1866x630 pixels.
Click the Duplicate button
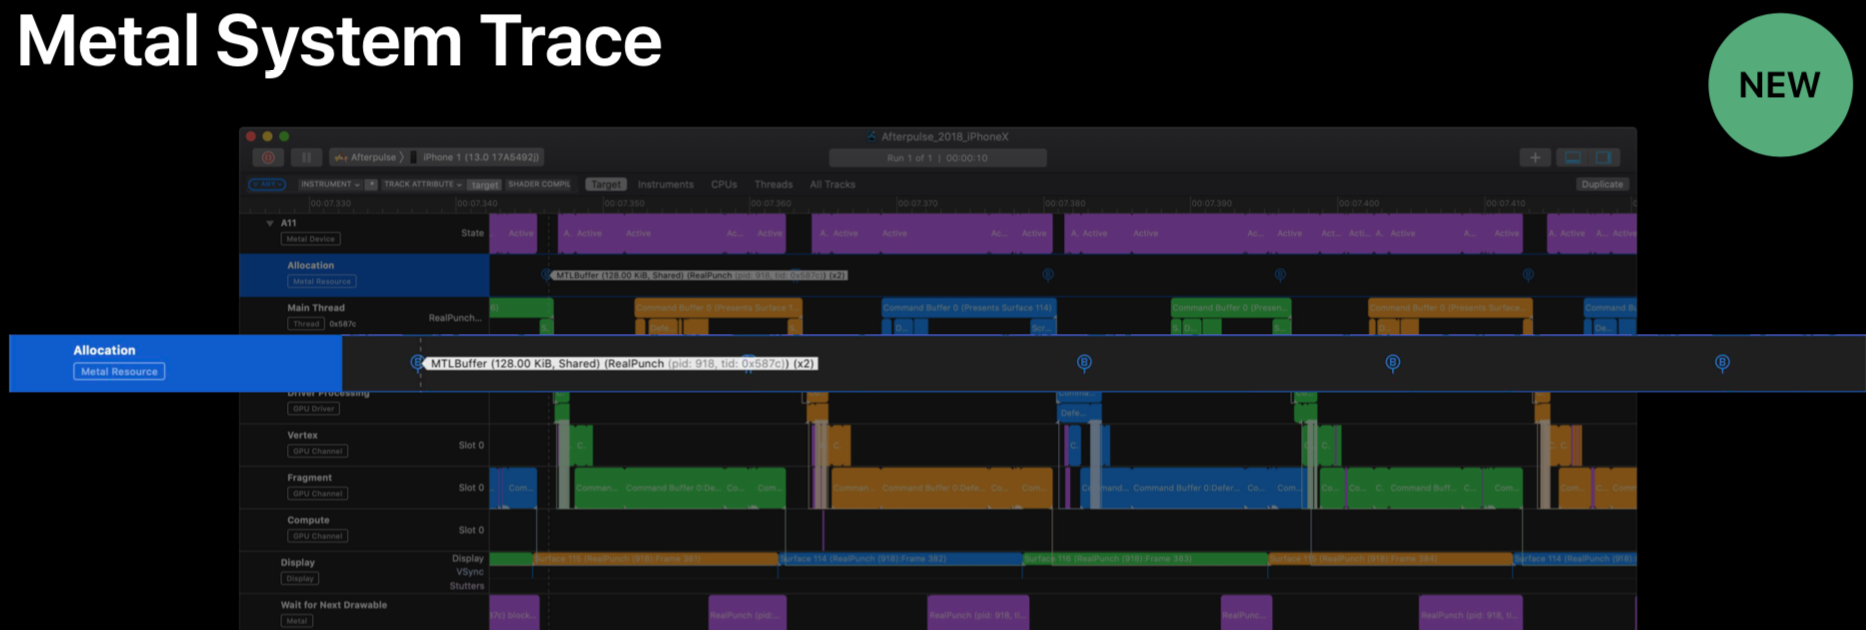pos(1602,184)
